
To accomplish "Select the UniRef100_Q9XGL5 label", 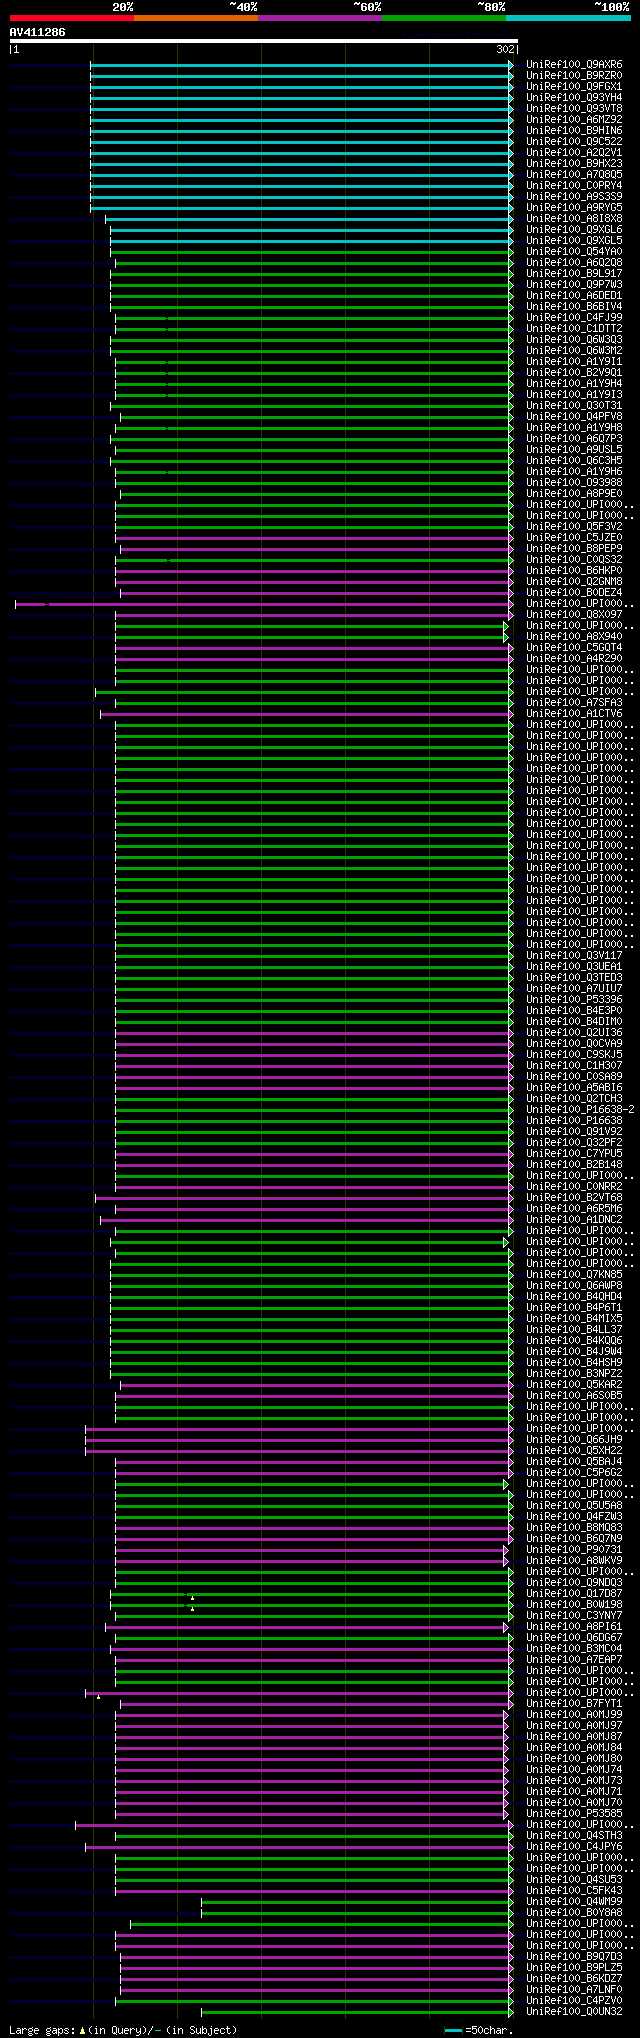I will [x=574, y=240].
